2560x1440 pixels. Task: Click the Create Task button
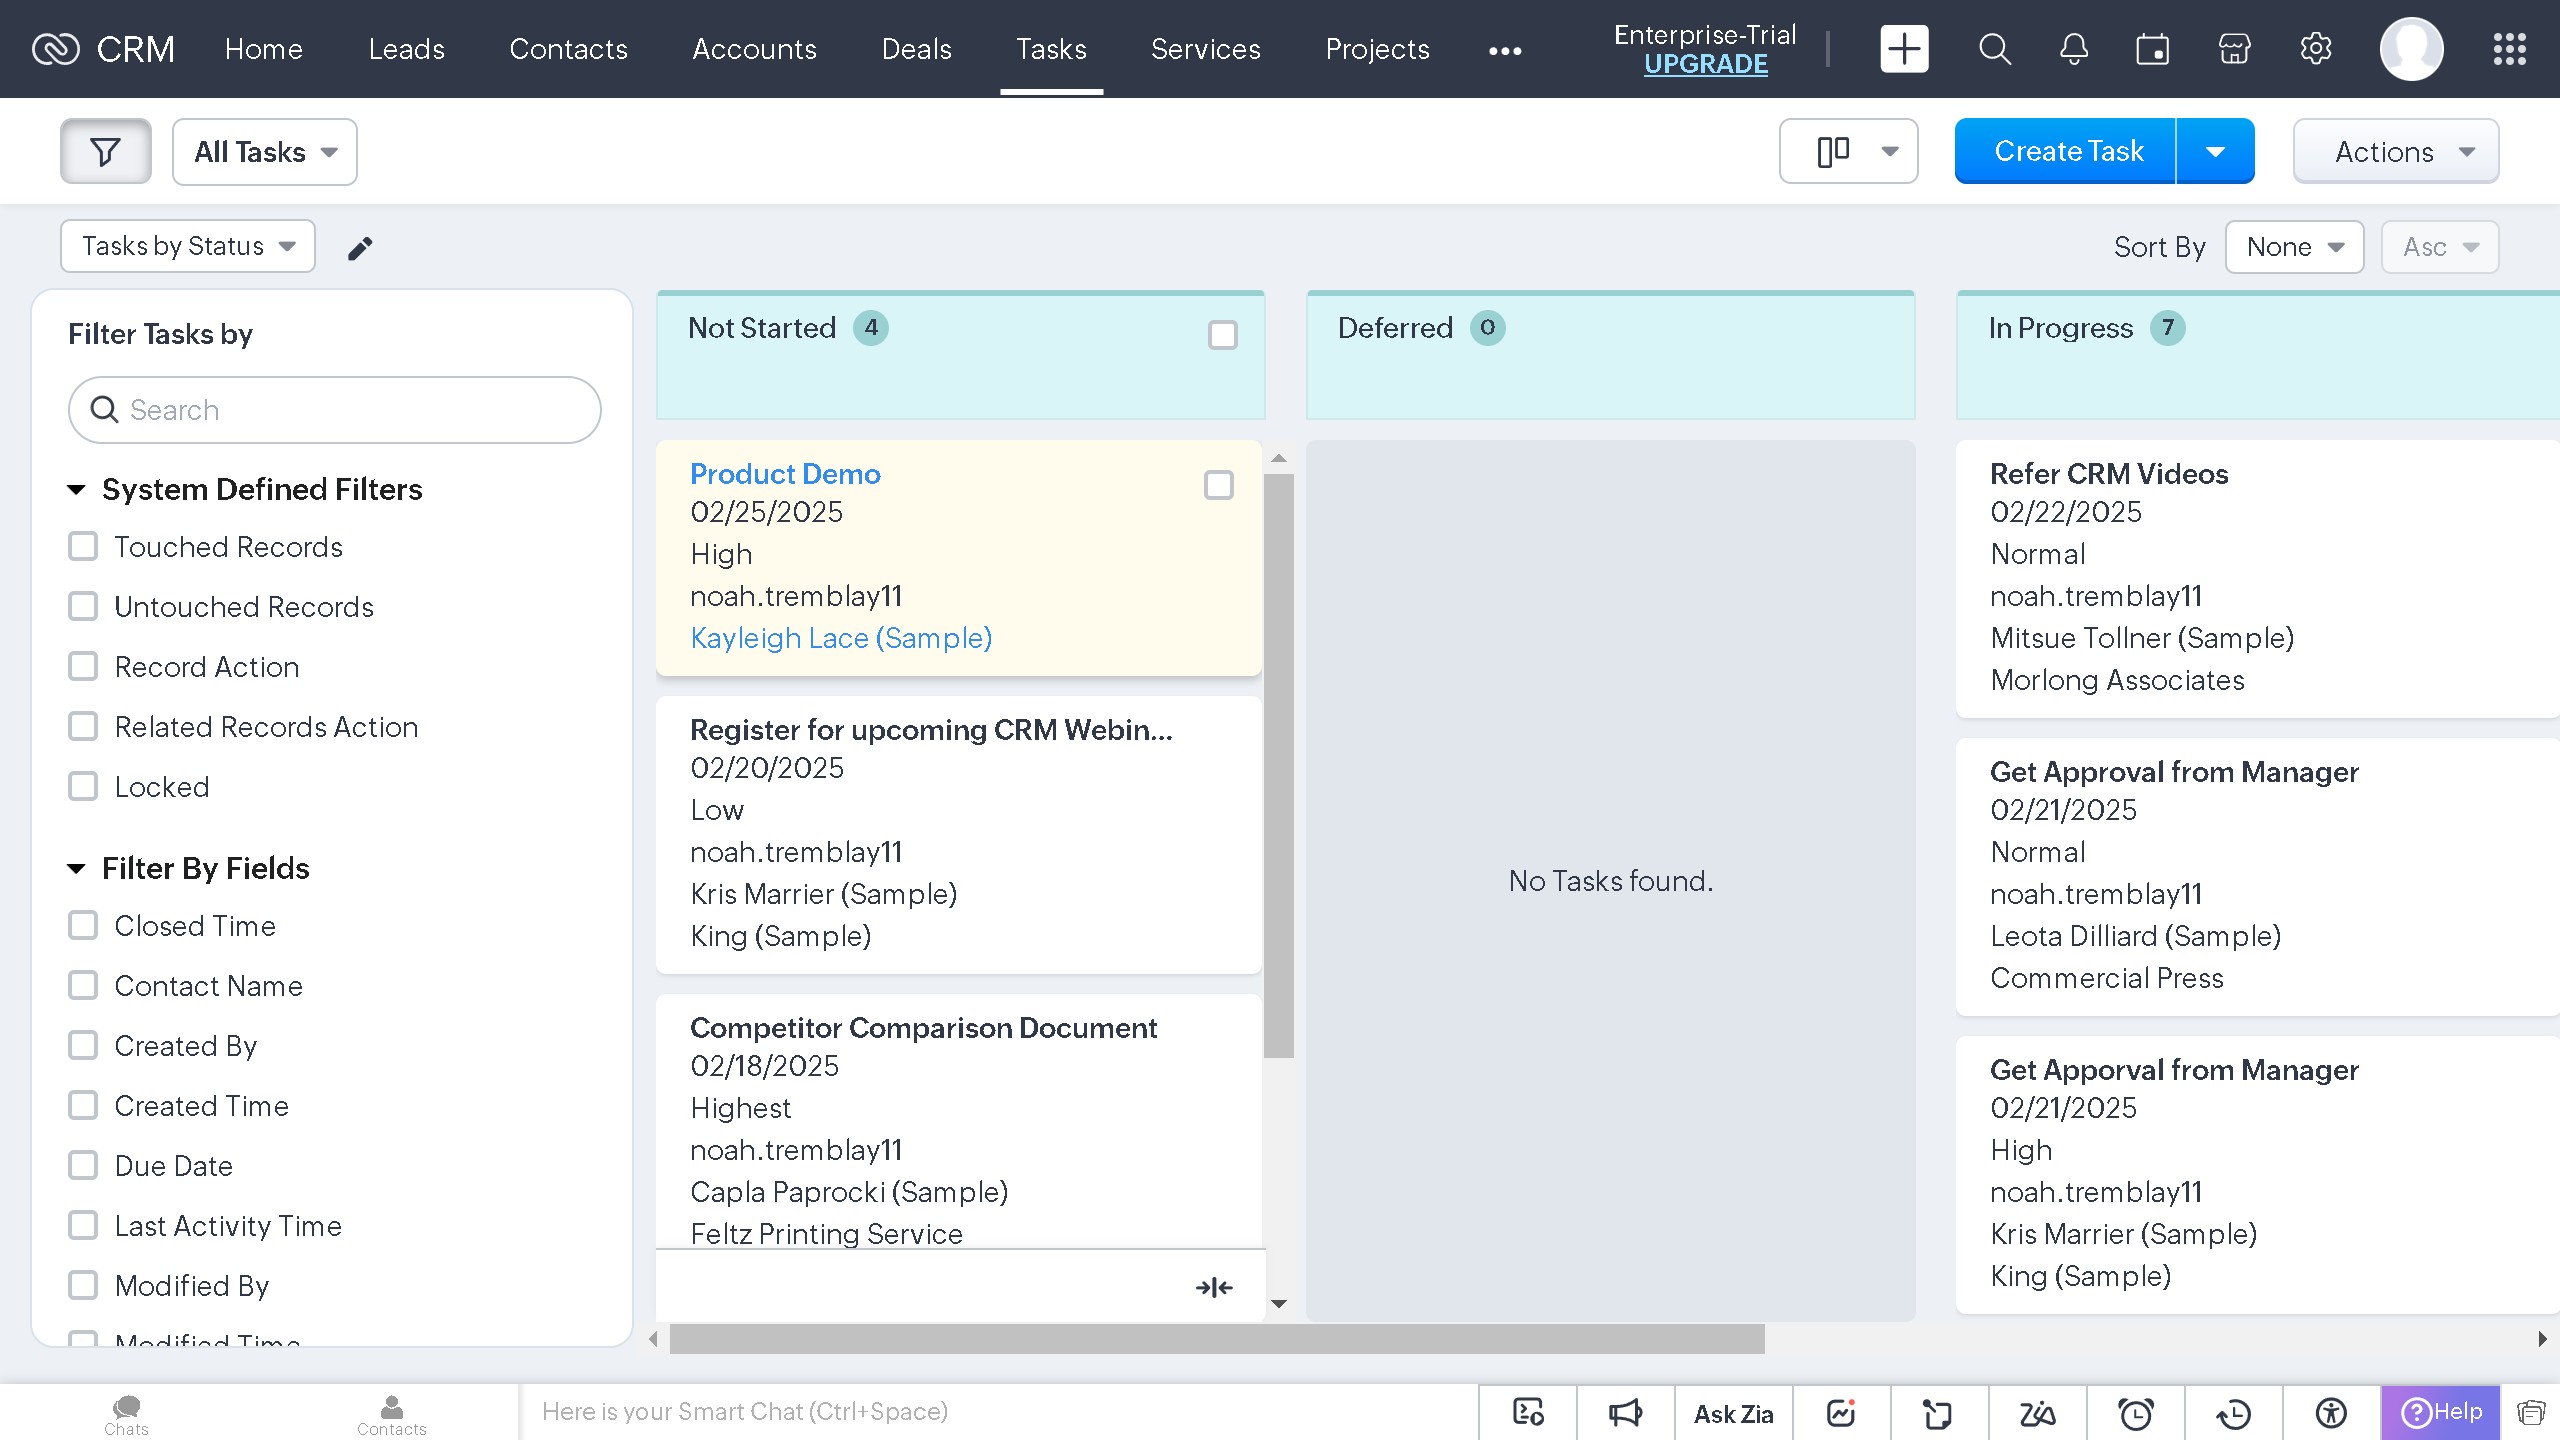2067,152
